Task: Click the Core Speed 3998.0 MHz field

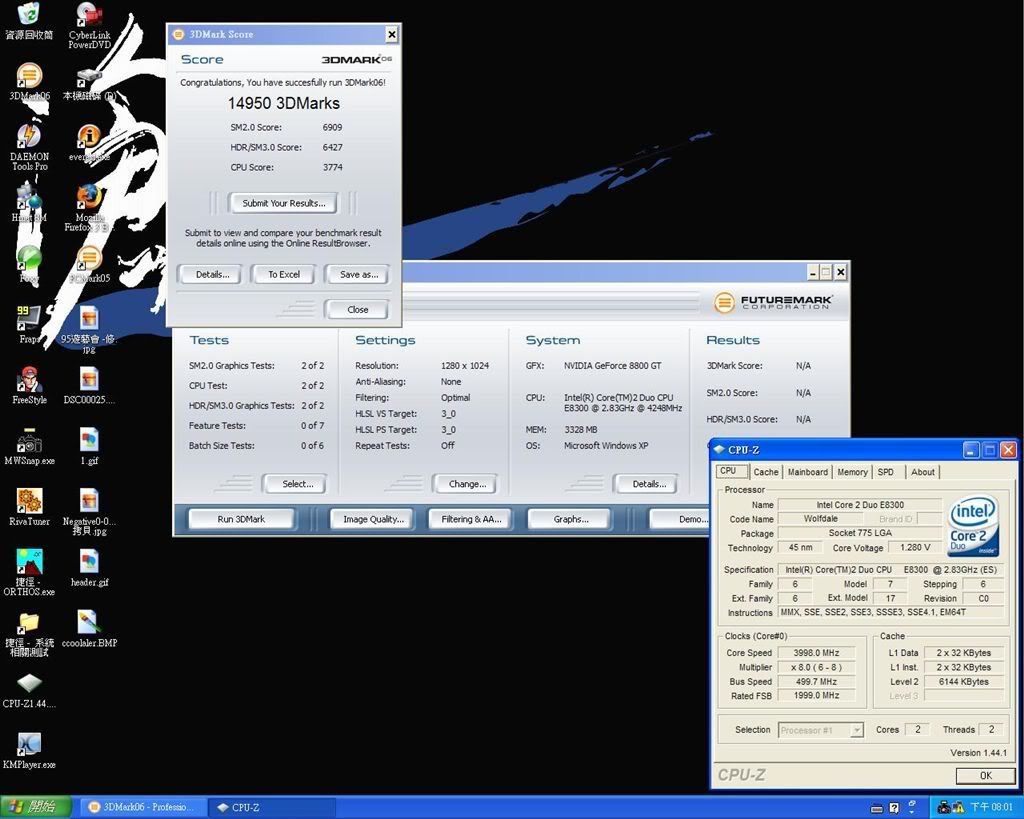Action: click(x=816, y=652)
